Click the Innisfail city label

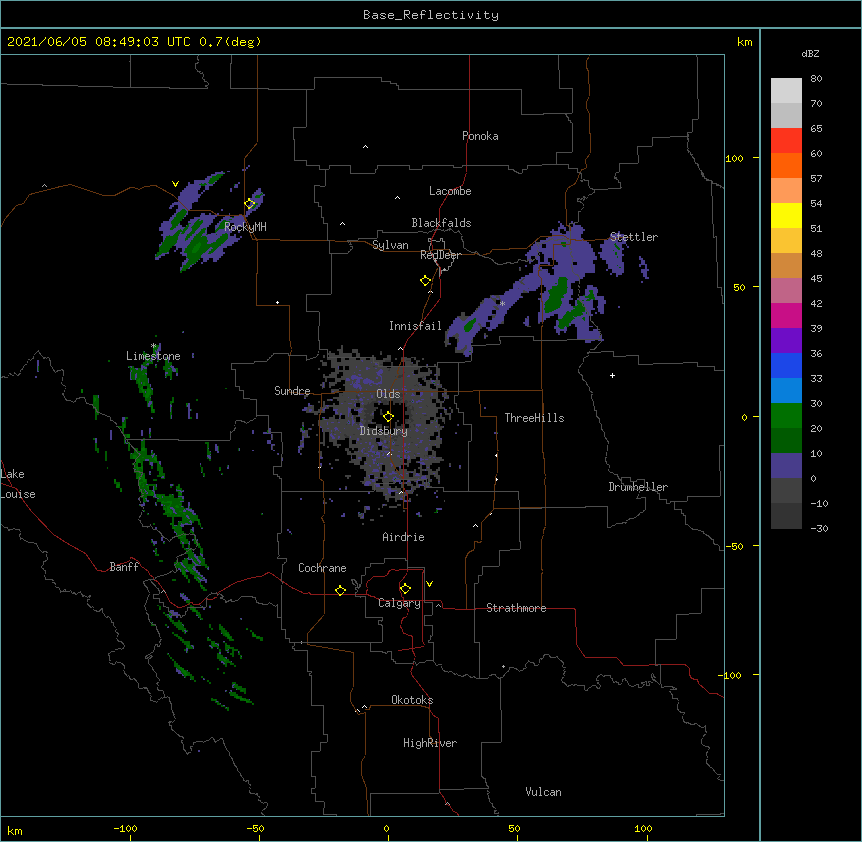coord(415,326)
